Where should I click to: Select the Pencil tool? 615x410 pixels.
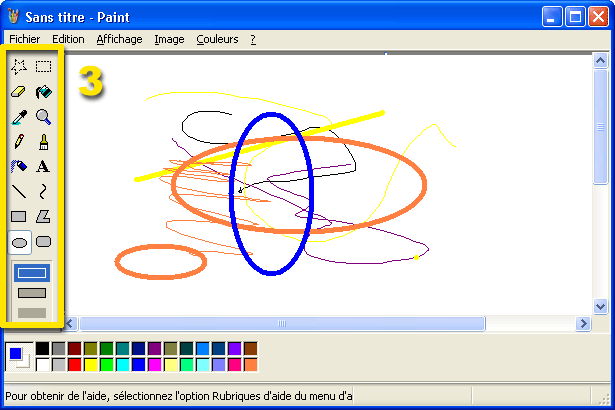coord(19,142)
